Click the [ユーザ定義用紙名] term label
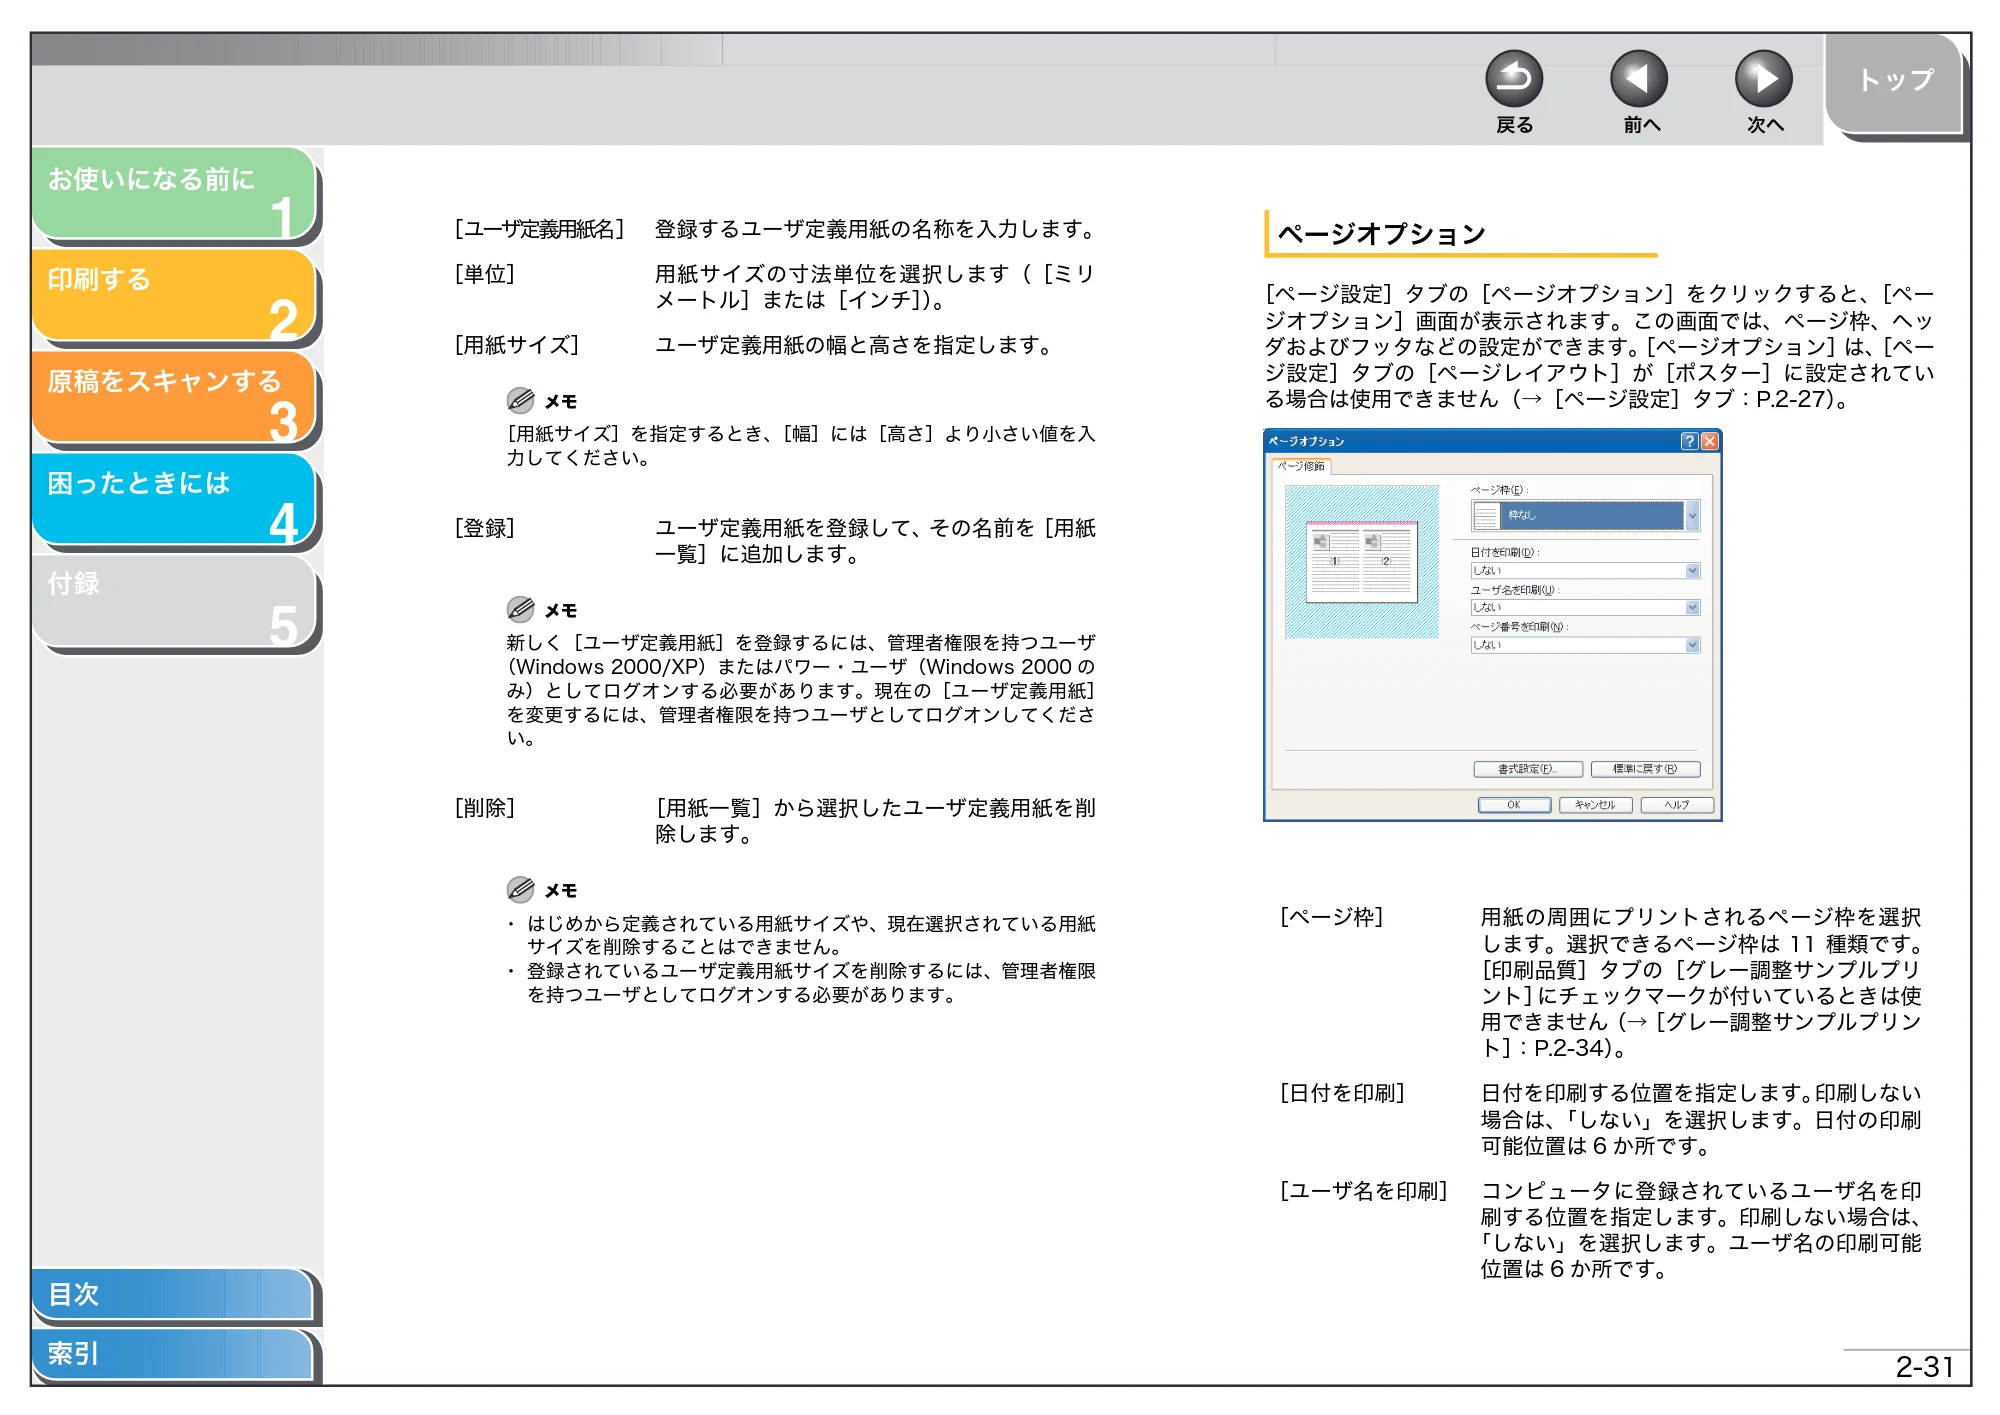Image resolution: width=2000 pixels, height=1415 pixels. coord(539,229)
